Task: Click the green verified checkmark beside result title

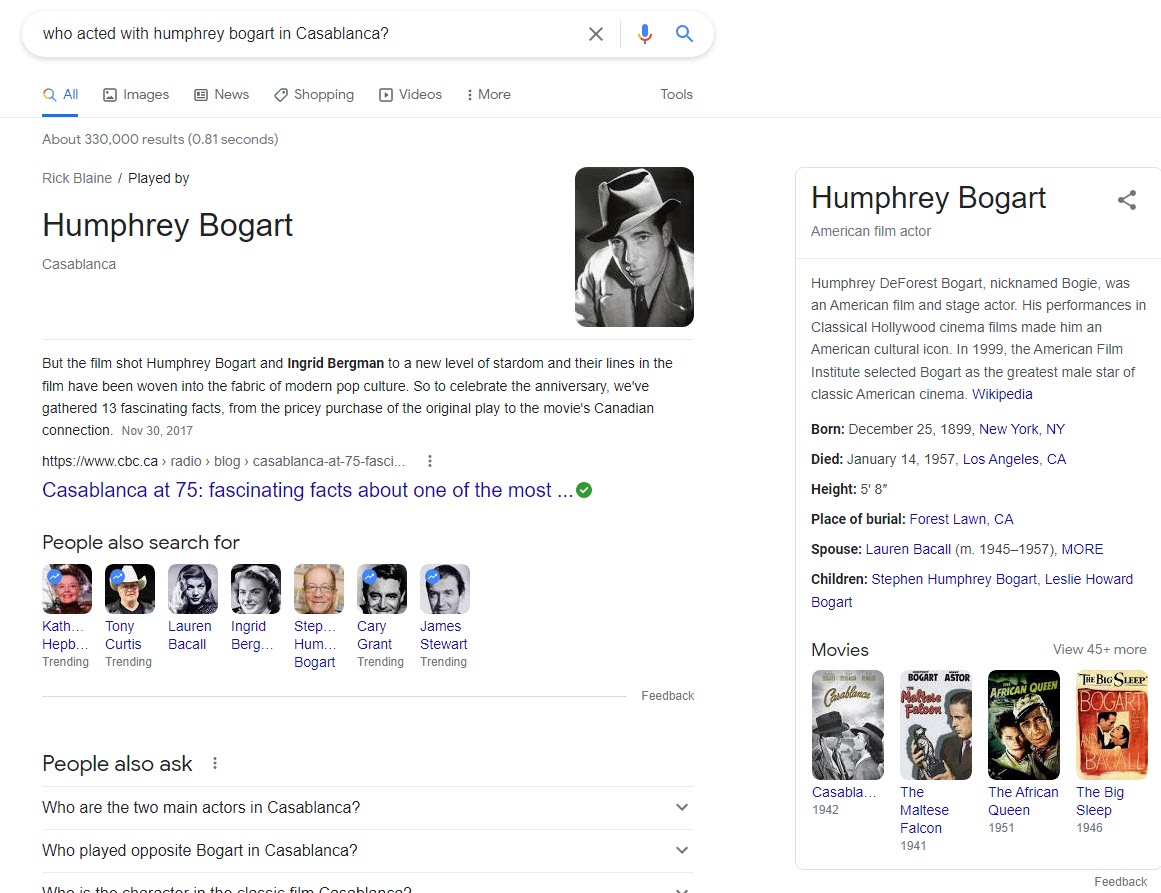Action: (584, 490)
